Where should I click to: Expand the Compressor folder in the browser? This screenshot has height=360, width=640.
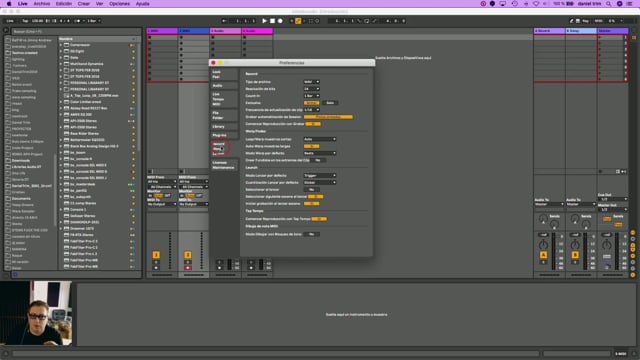61,45
